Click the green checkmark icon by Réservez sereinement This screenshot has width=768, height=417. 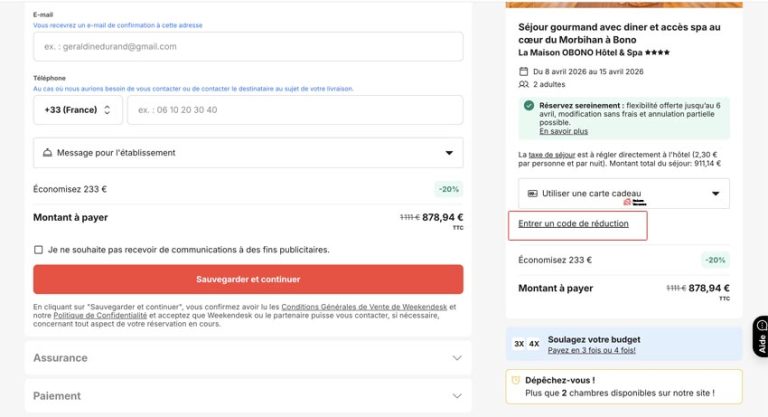click(529, 105)
